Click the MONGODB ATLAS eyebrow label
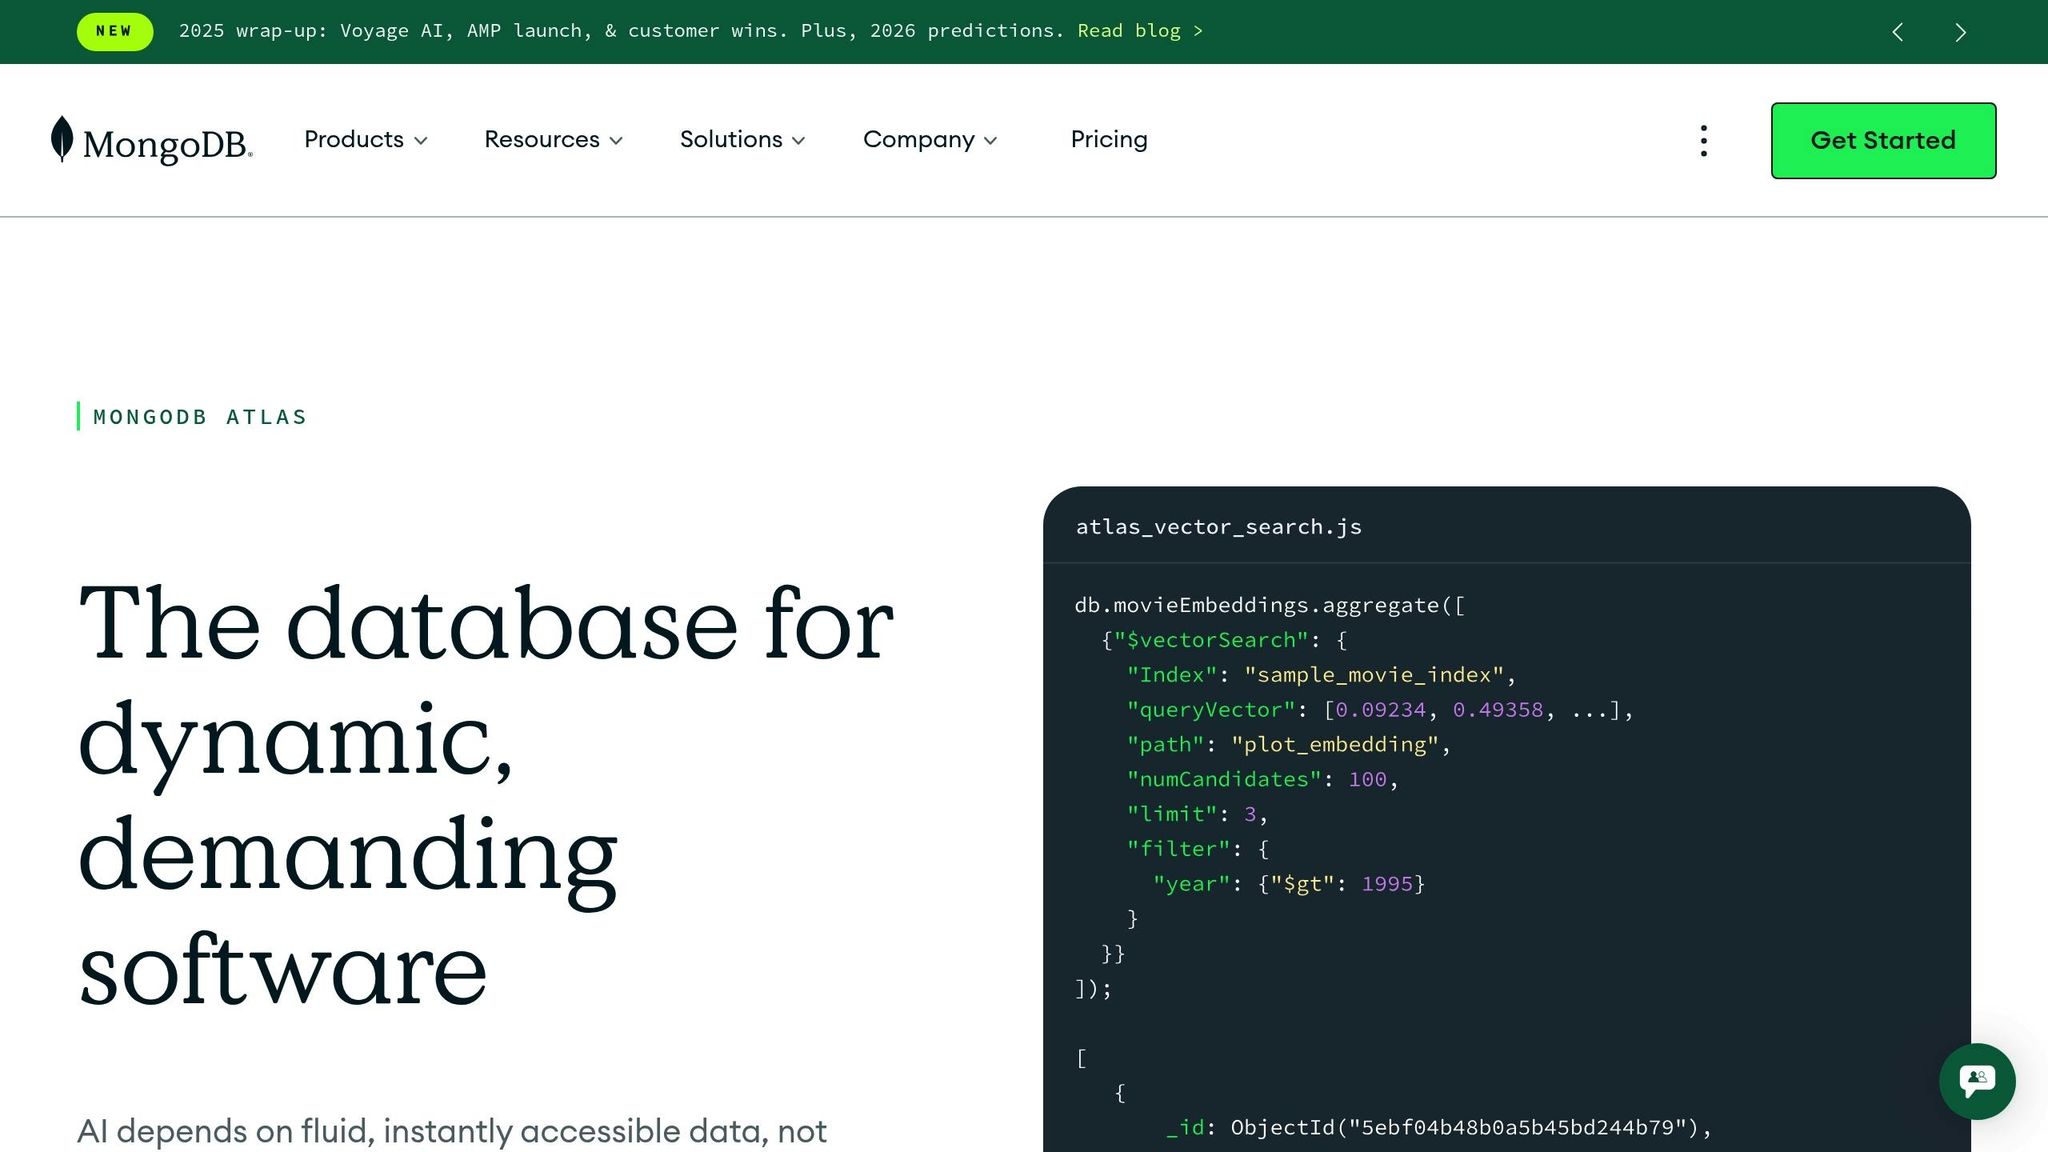 click(199, 417)
